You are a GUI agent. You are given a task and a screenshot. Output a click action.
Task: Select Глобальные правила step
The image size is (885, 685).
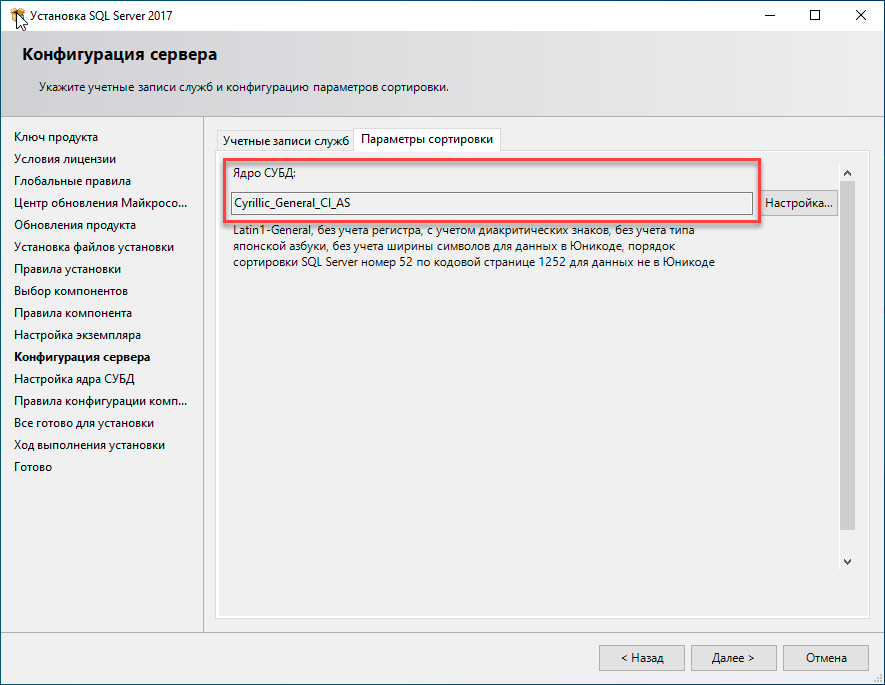pyautogui.click(x=72, y=181)
